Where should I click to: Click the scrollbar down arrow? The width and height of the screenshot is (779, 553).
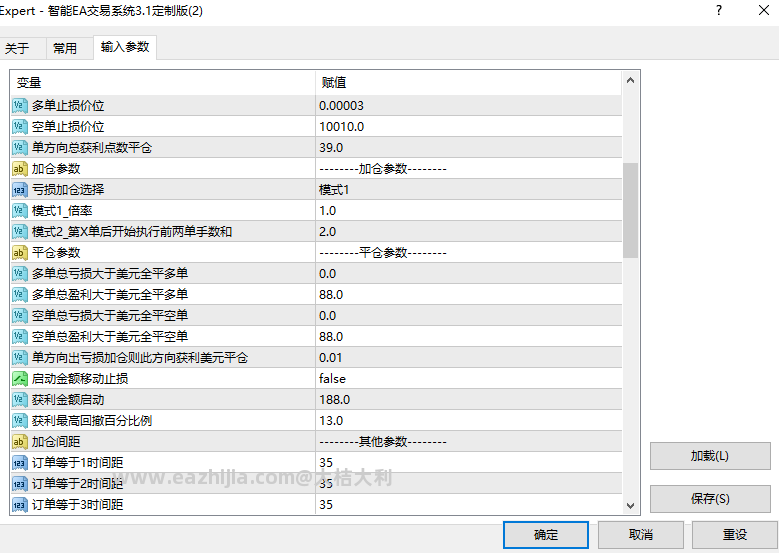(630, 505)
